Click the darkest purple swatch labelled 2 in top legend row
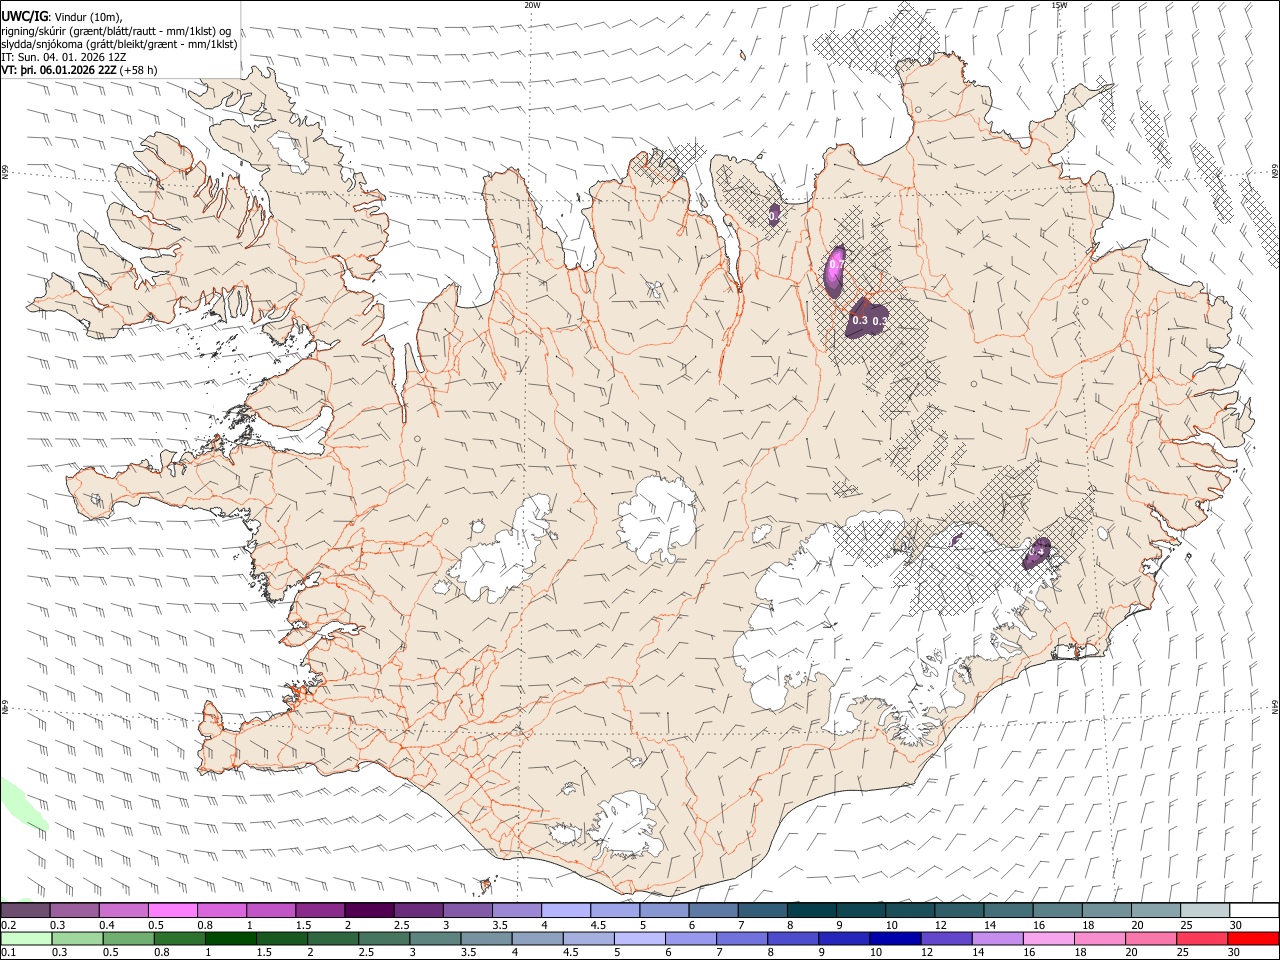1280x960 pixels. [x=369, y=910]
